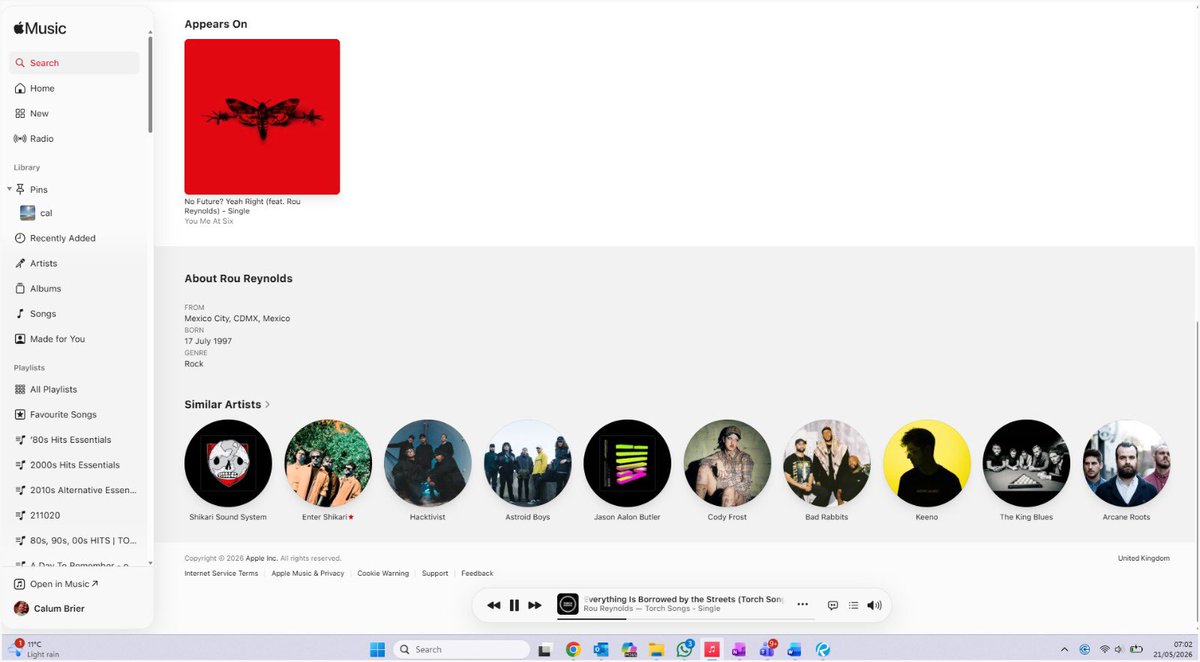The image size is (1200, 662).
Task: Click the All Playlists grid icon
Action: (20, 389)
